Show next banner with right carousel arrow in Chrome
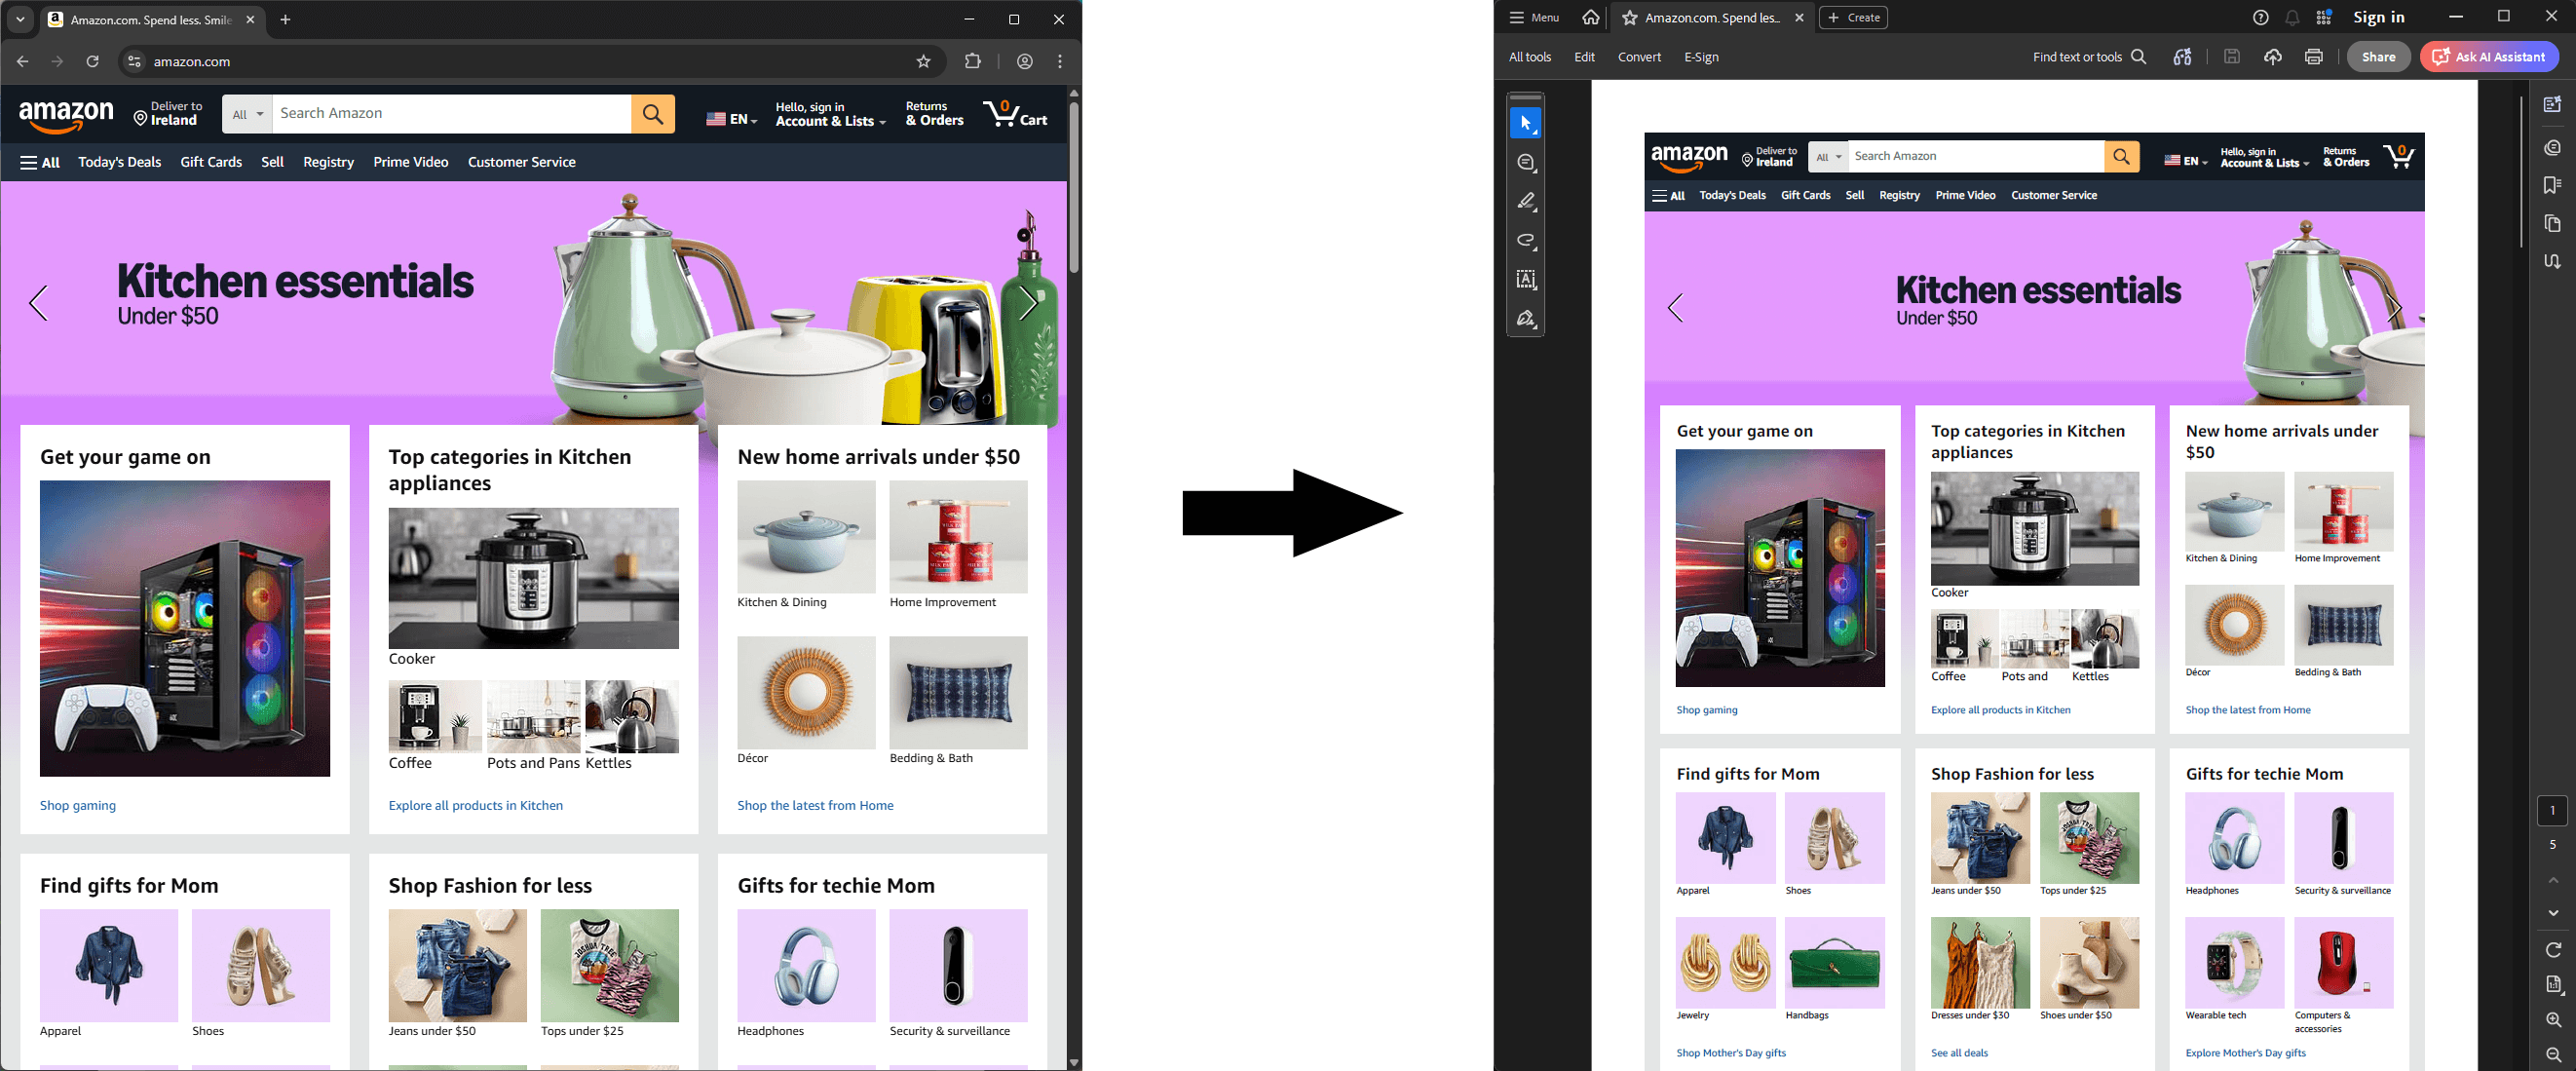 1028,303
